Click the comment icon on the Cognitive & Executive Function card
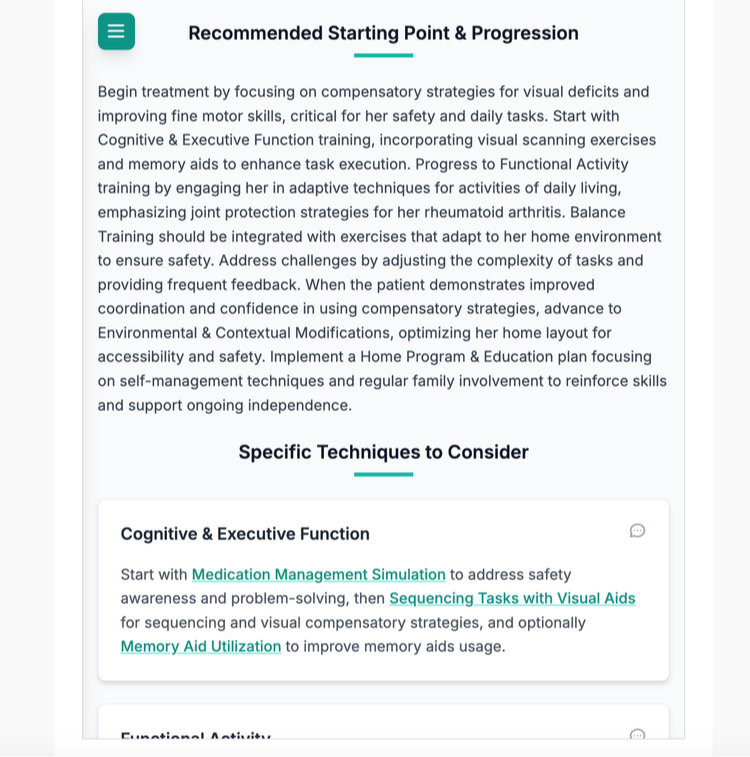This screenshot has width=750, height=757. (x=637, y=531)
